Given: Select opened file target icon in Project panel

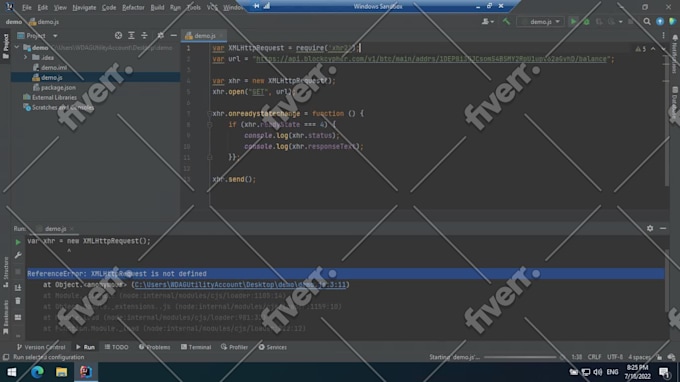Looking at the screenshot, I should 118,36.
